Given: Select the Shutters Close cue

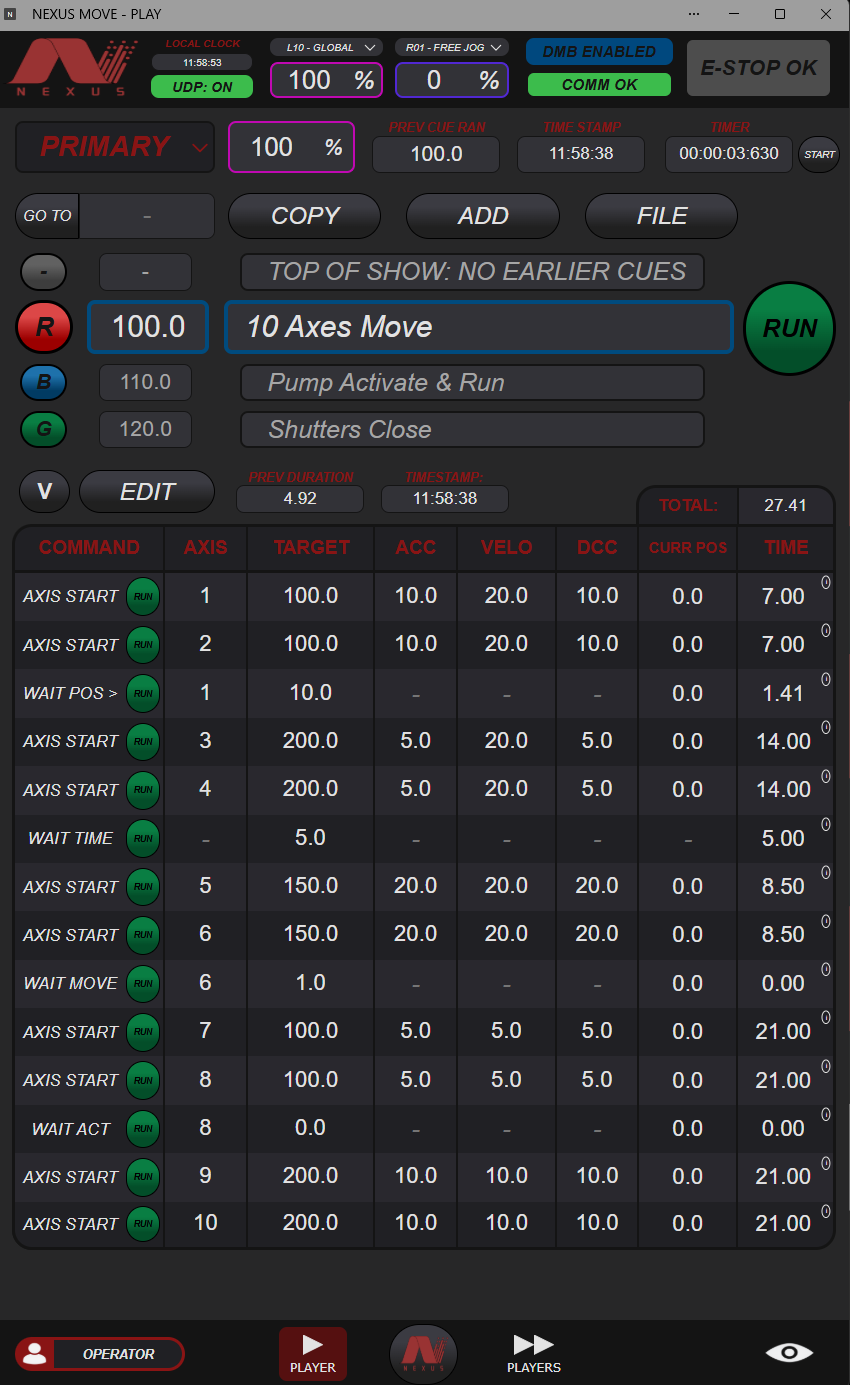Looking at the screenshot, I should pyautogui.click(x=472, y=430).
